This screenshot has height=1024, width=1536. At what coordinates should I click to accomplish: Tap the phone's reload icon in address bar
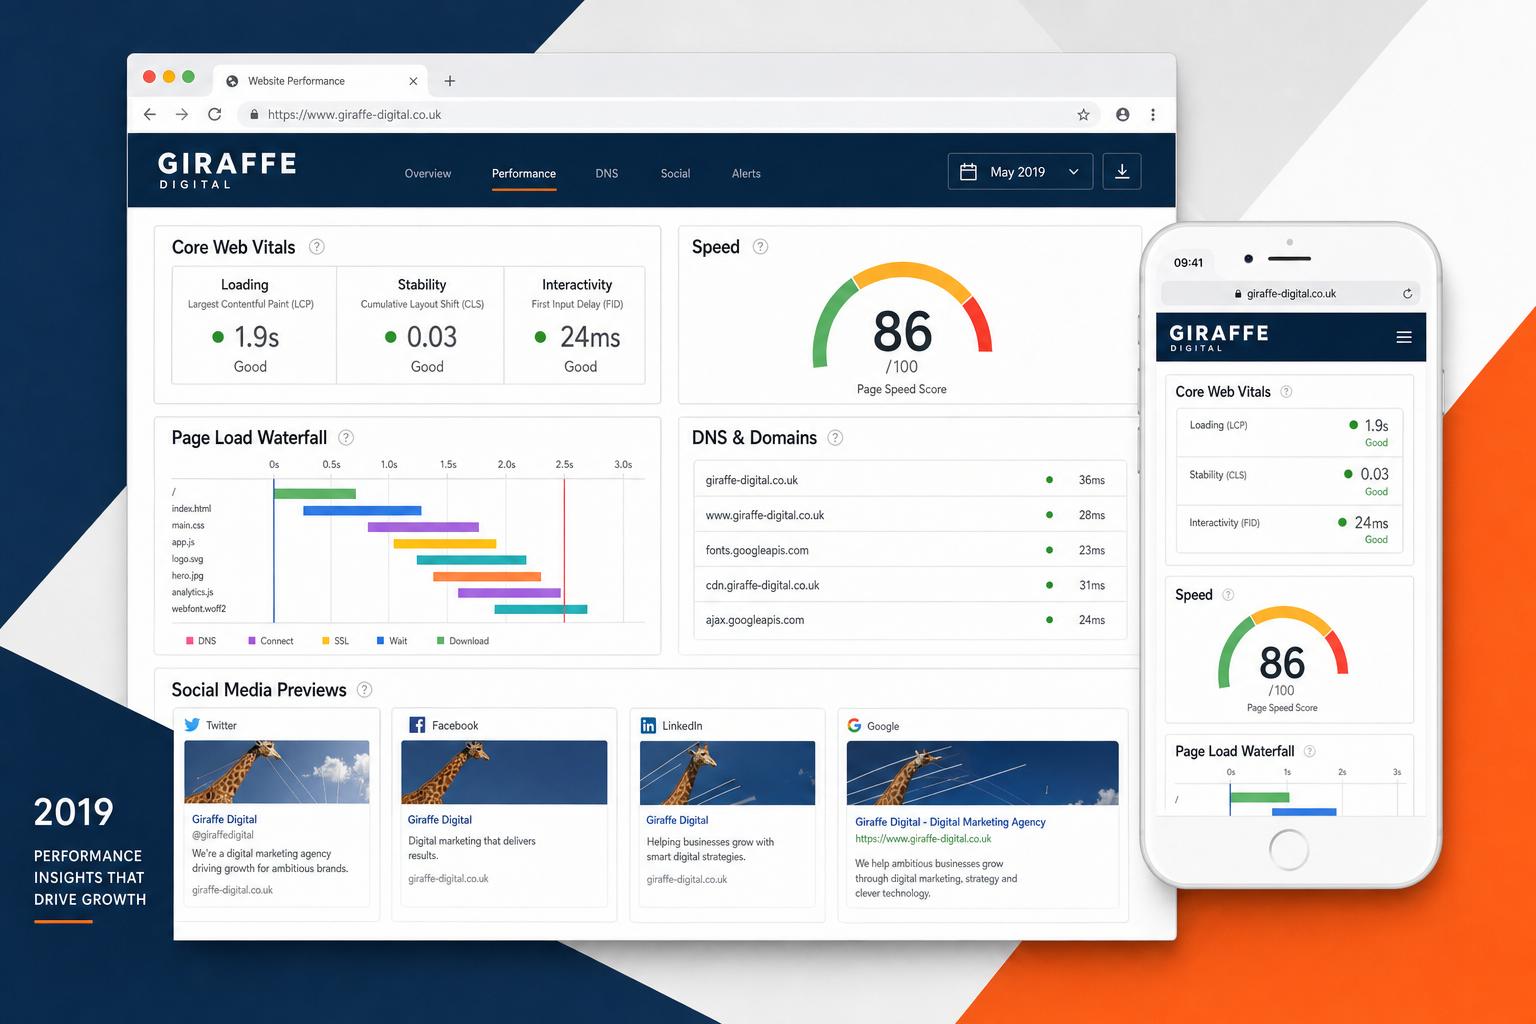pos(1407,294)
